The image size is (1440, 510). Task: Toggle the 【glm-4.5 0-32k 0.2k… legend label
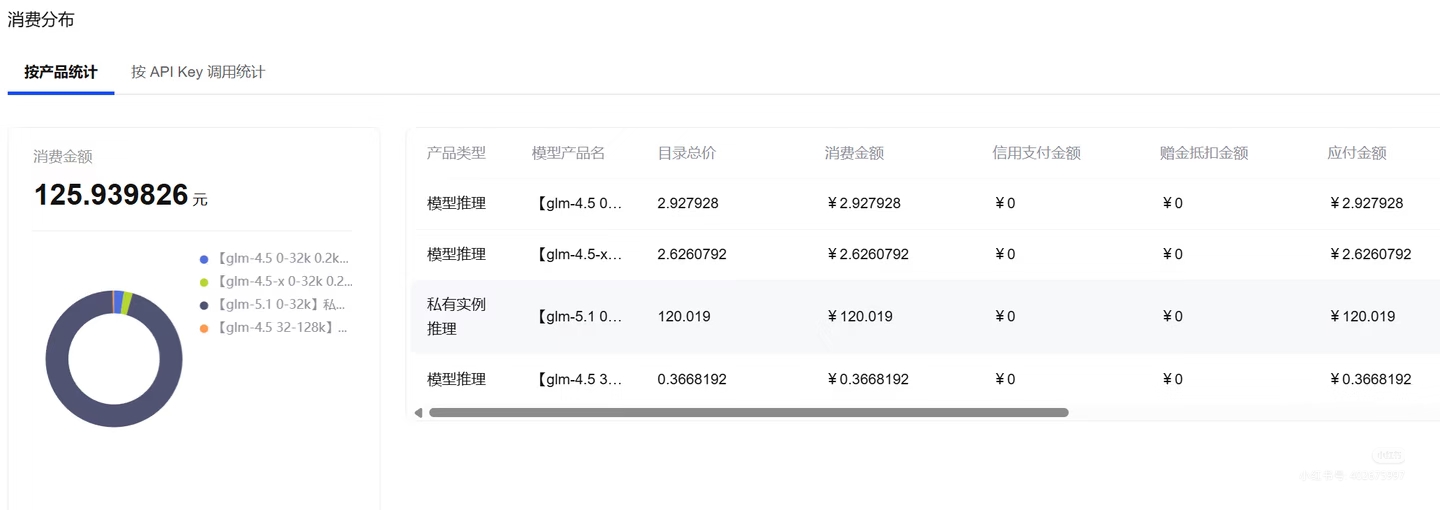coord(281,259)
